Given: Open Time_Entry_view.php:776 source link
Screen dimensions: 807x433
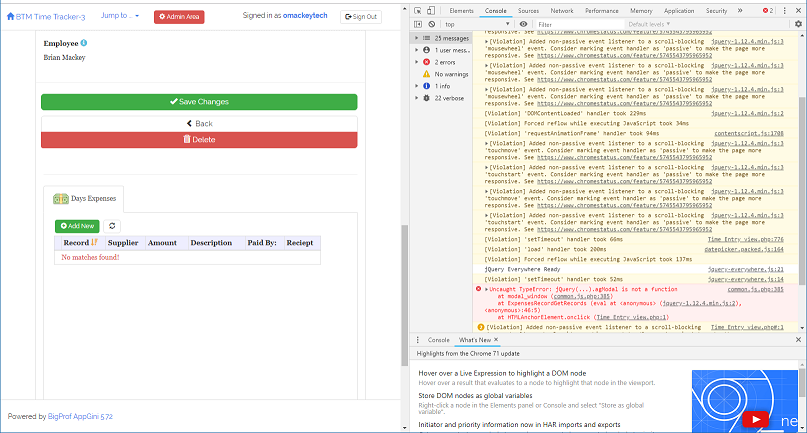Looking at the screenshot, I should (745, 239).
